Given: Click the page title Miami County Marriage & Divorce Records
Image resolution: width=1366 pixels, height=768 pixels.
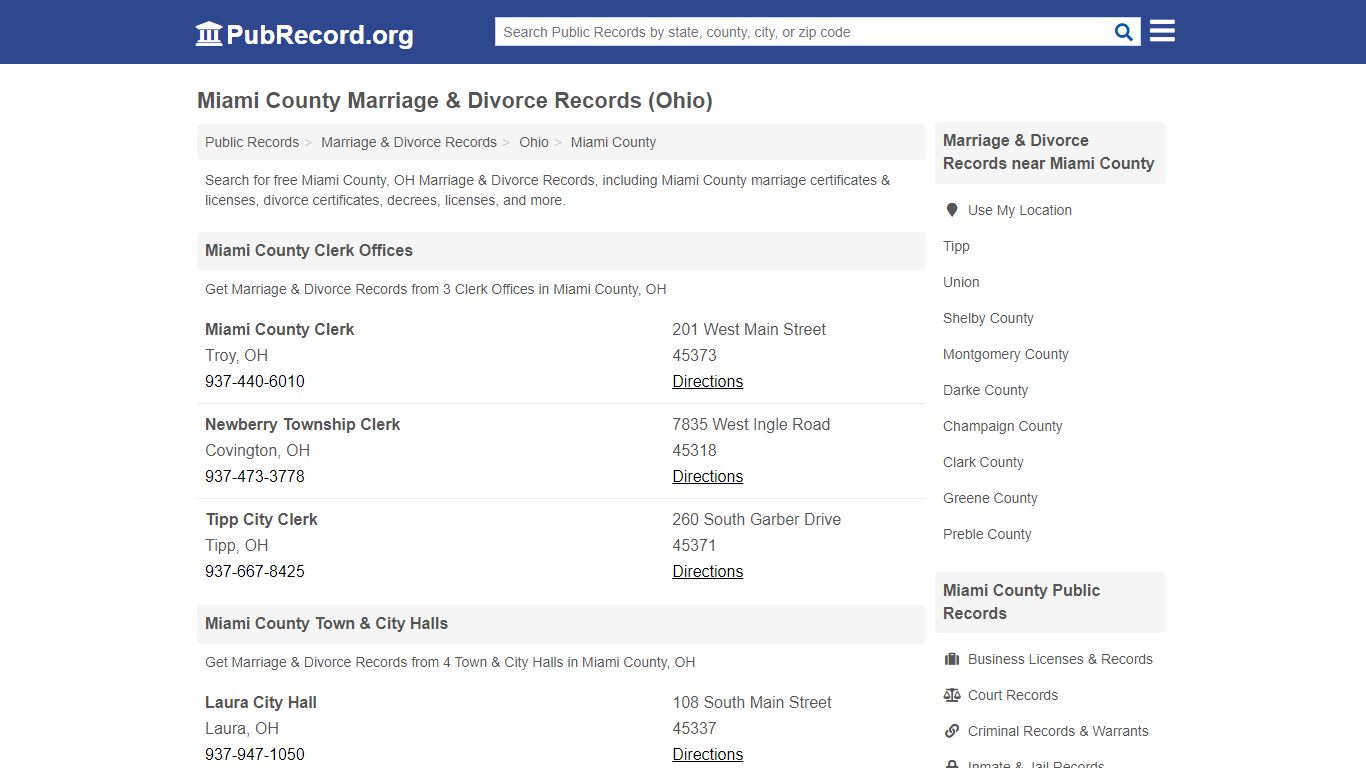Looking at the screenshot, I should click(455, 100).
